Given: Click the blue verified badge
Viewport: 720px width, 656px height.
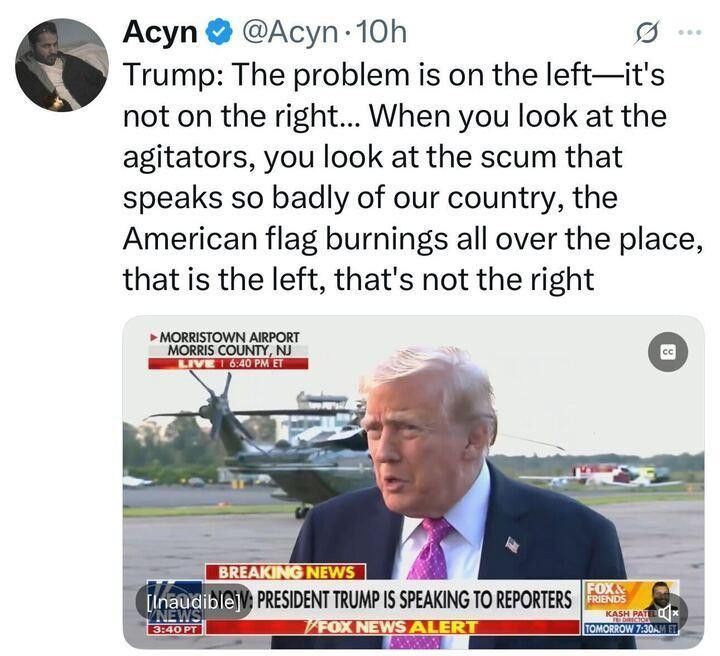Looking at the screenshot, I should click(x=218, y=33).
